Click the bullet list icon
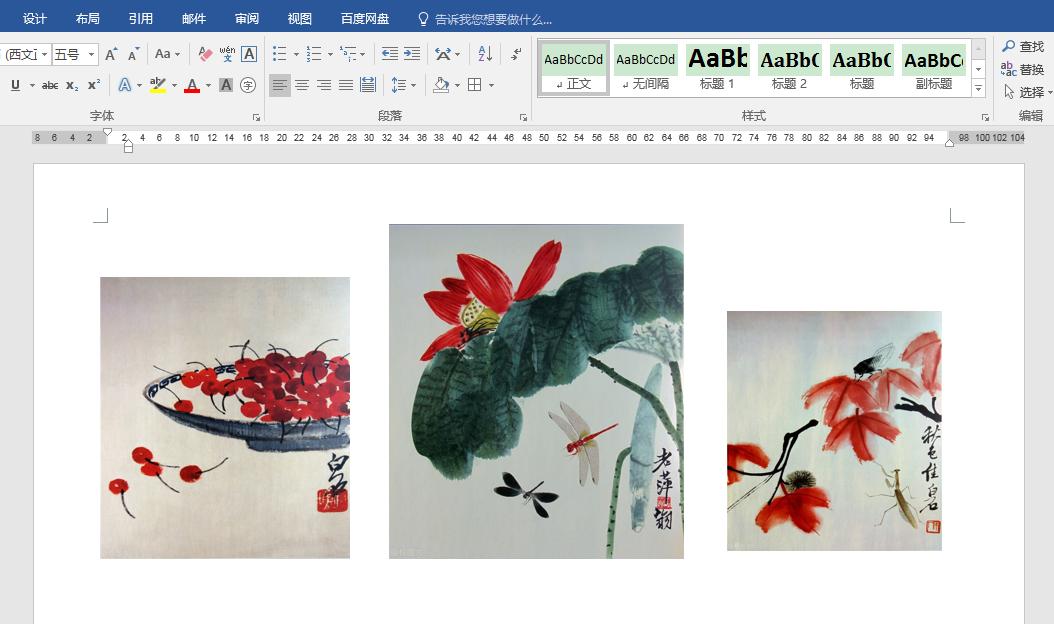The height and width of the screenshot is (624, 1054). (x=280, y=54)
